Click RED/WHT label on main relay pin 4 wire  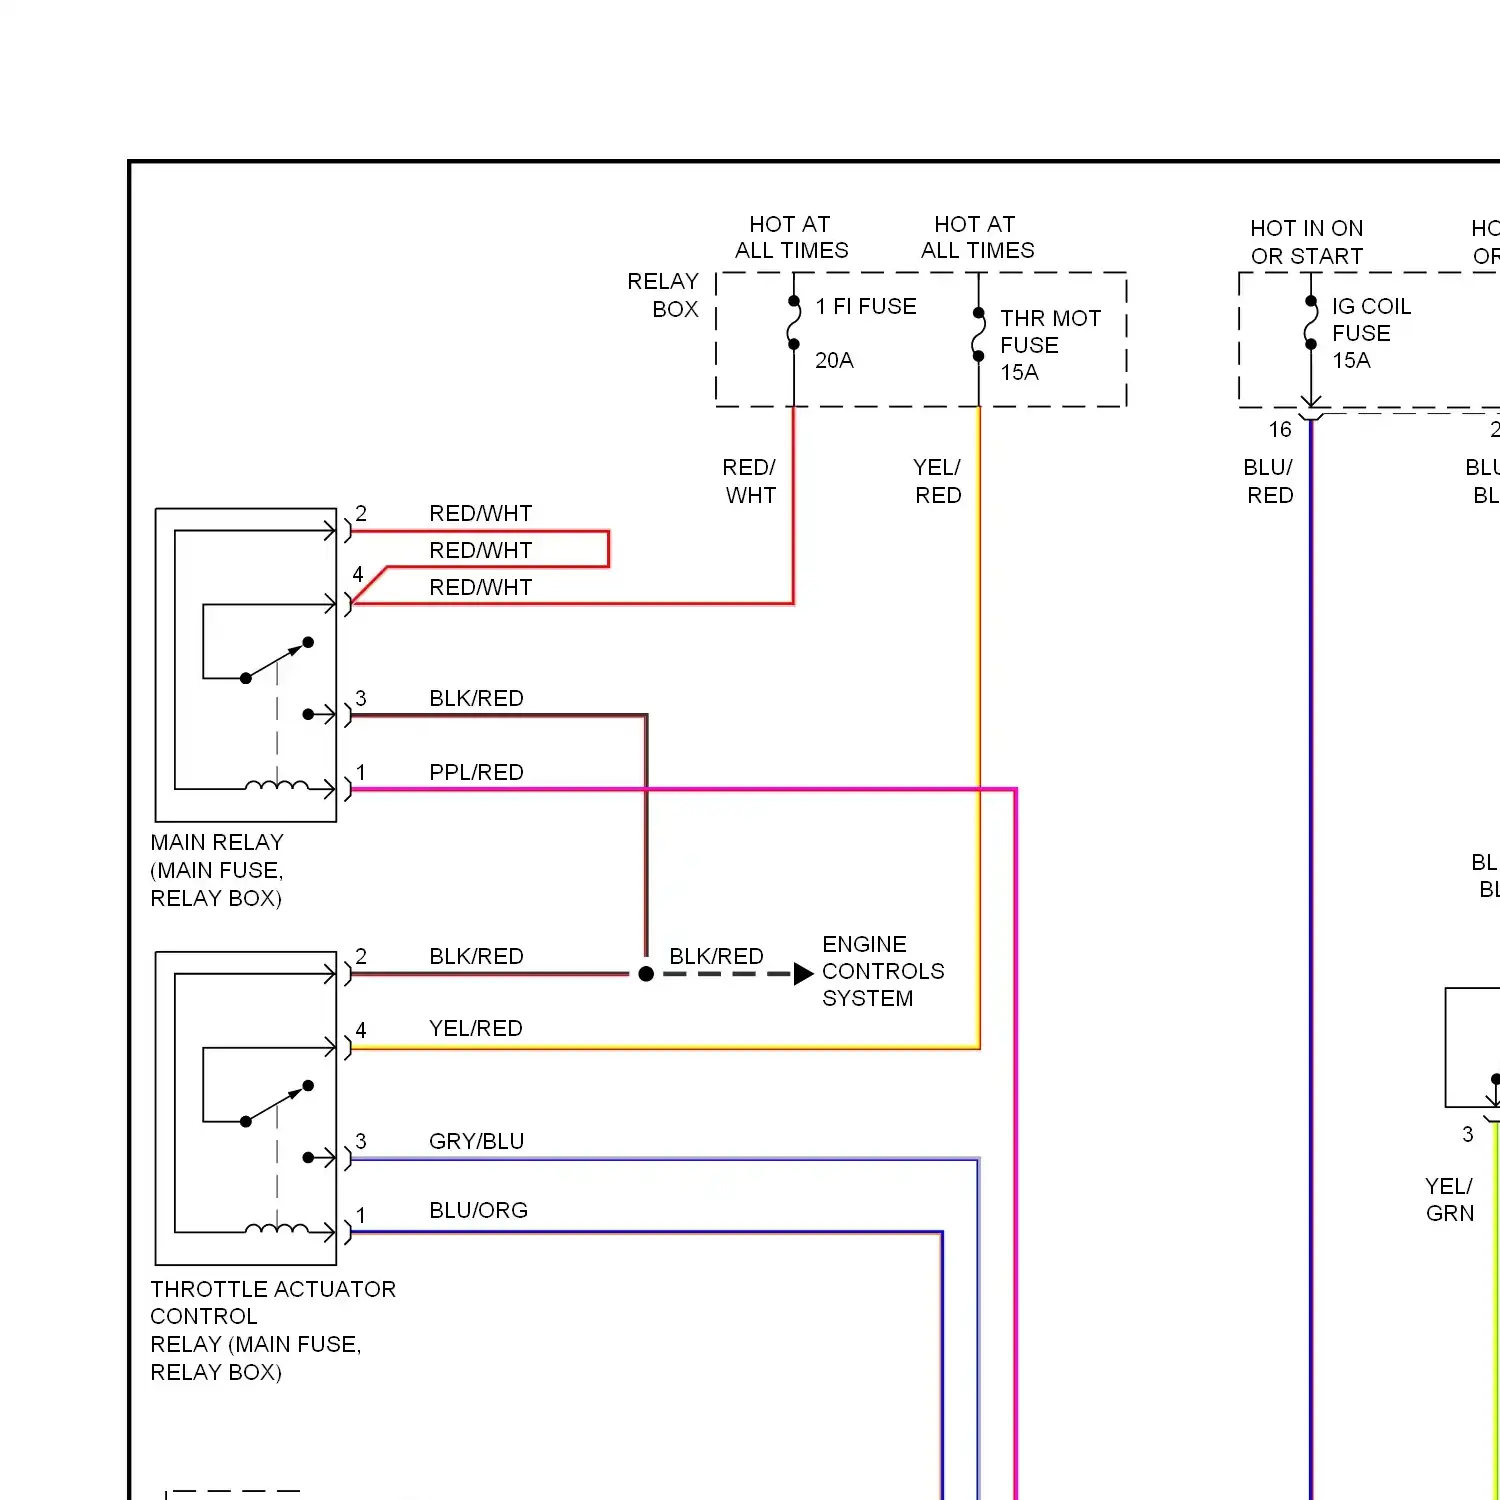coord(480,587)
